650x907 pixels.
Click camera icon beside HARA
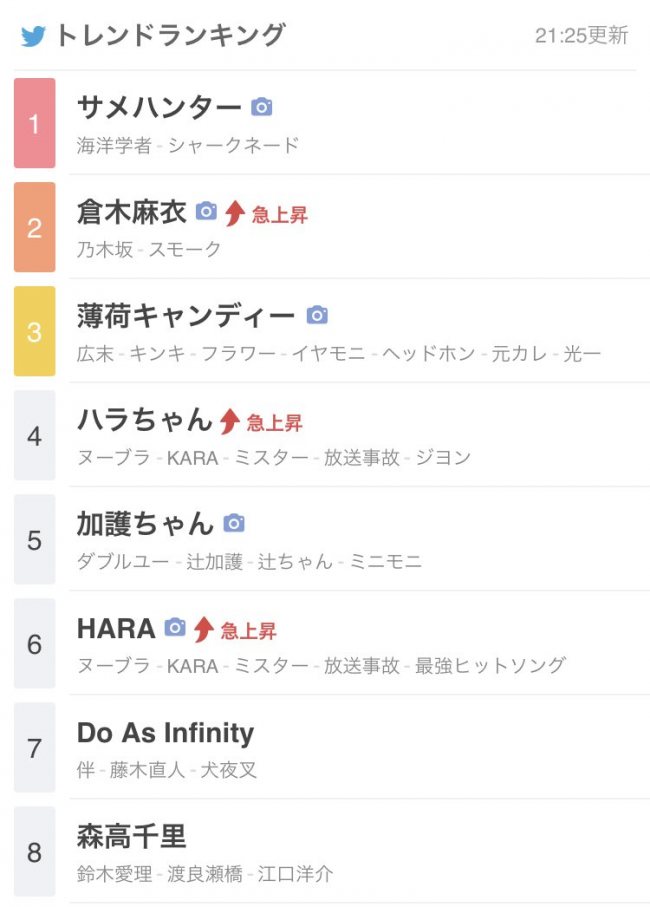click(x=175, y=628)
